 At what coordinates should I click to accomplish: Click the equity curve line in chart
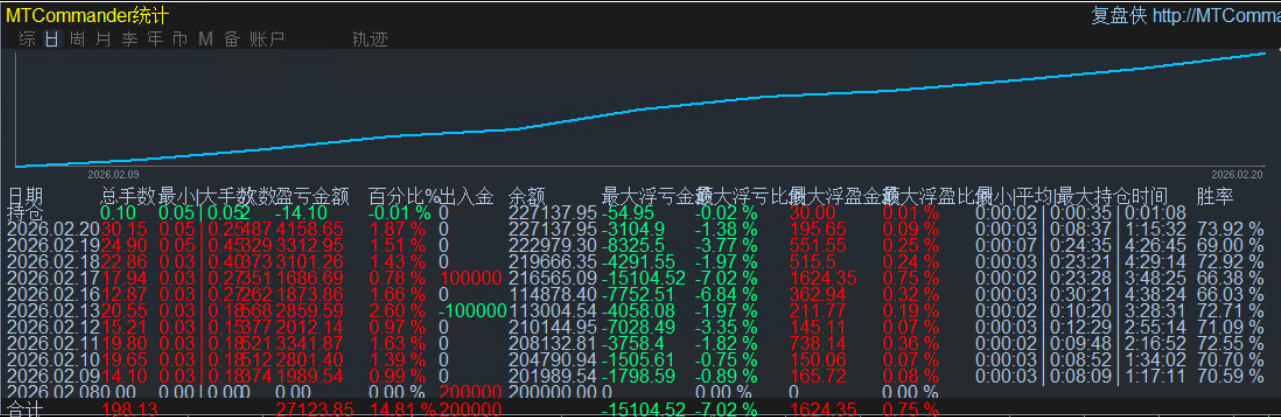640,110
